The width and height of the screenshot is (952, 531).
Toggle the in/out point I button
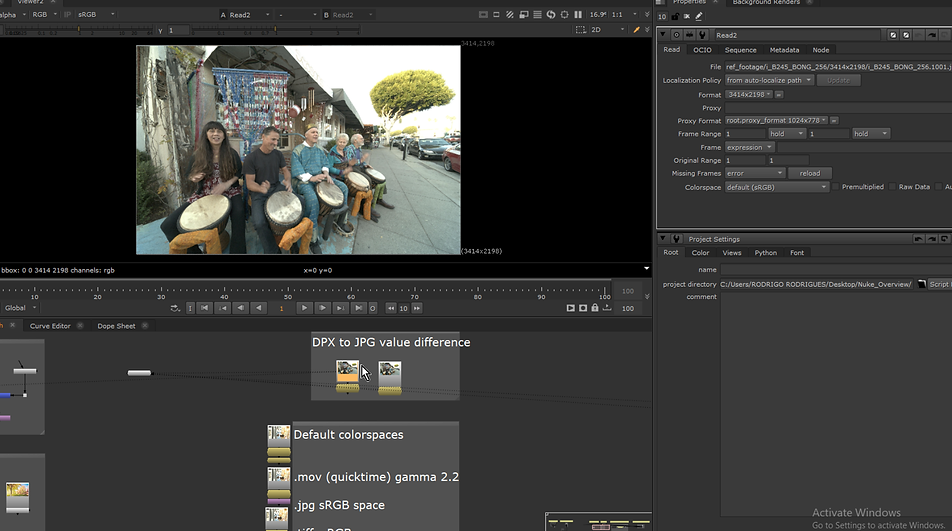point(190,308)
